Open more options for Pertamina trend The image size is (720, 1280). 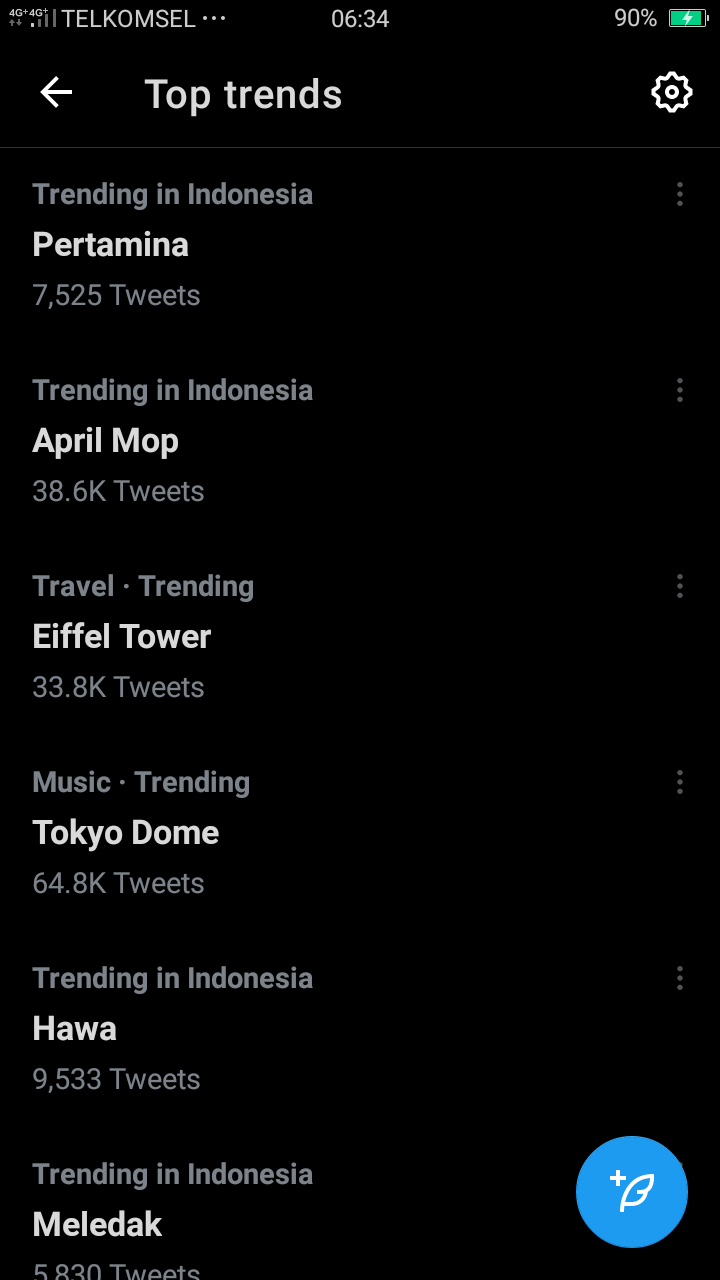pyautogui.click(x=680, y=194)
